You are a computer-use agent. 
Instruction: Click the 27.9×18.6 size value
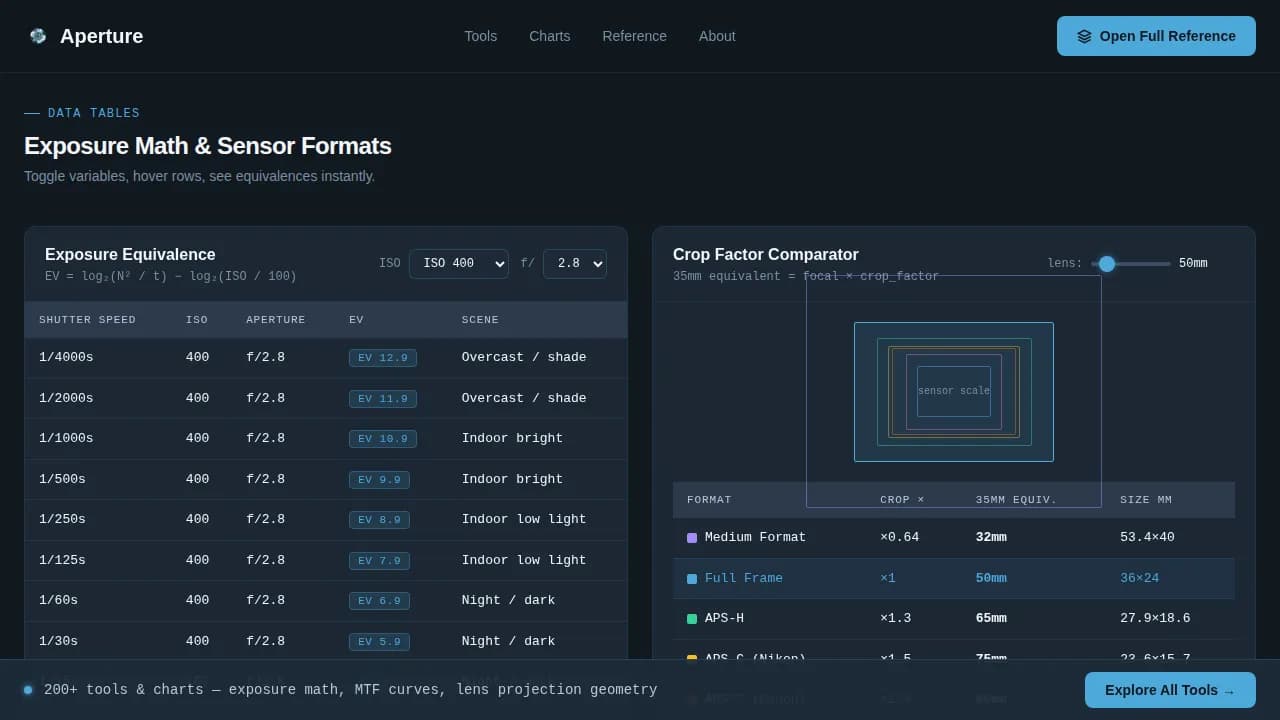[1155, 618]
